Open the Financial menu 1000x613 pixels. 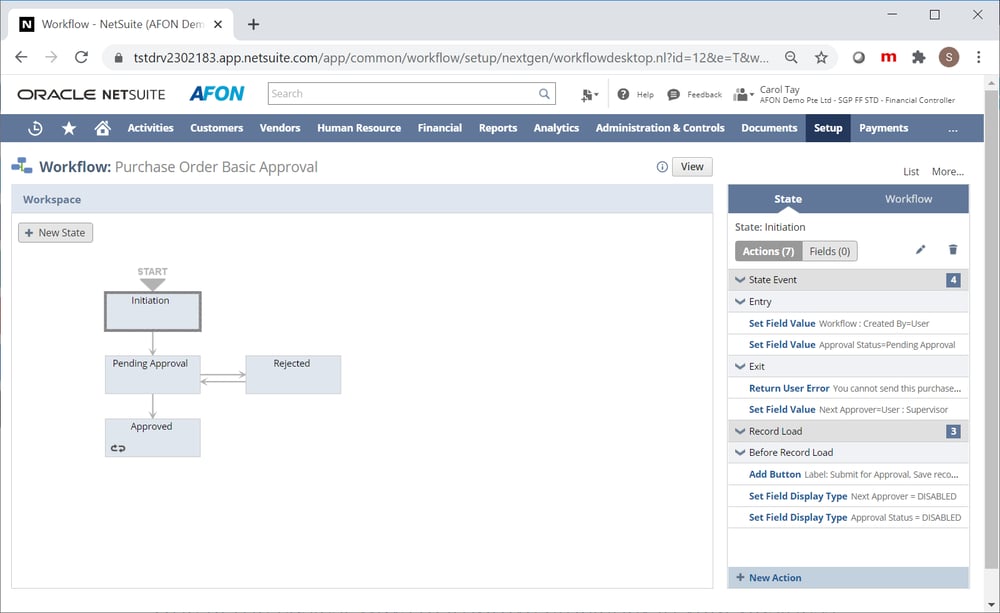tap(439, 128)
